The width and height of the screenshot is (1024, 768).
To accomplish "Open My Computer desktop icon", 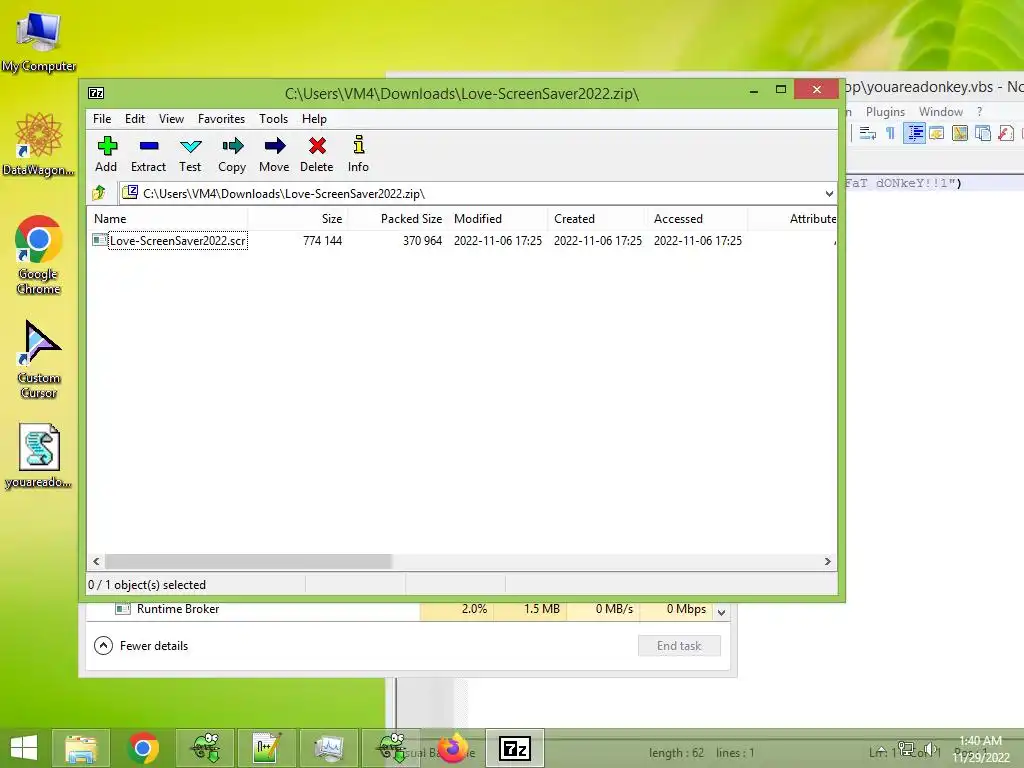I will click(x=39, y=42).
